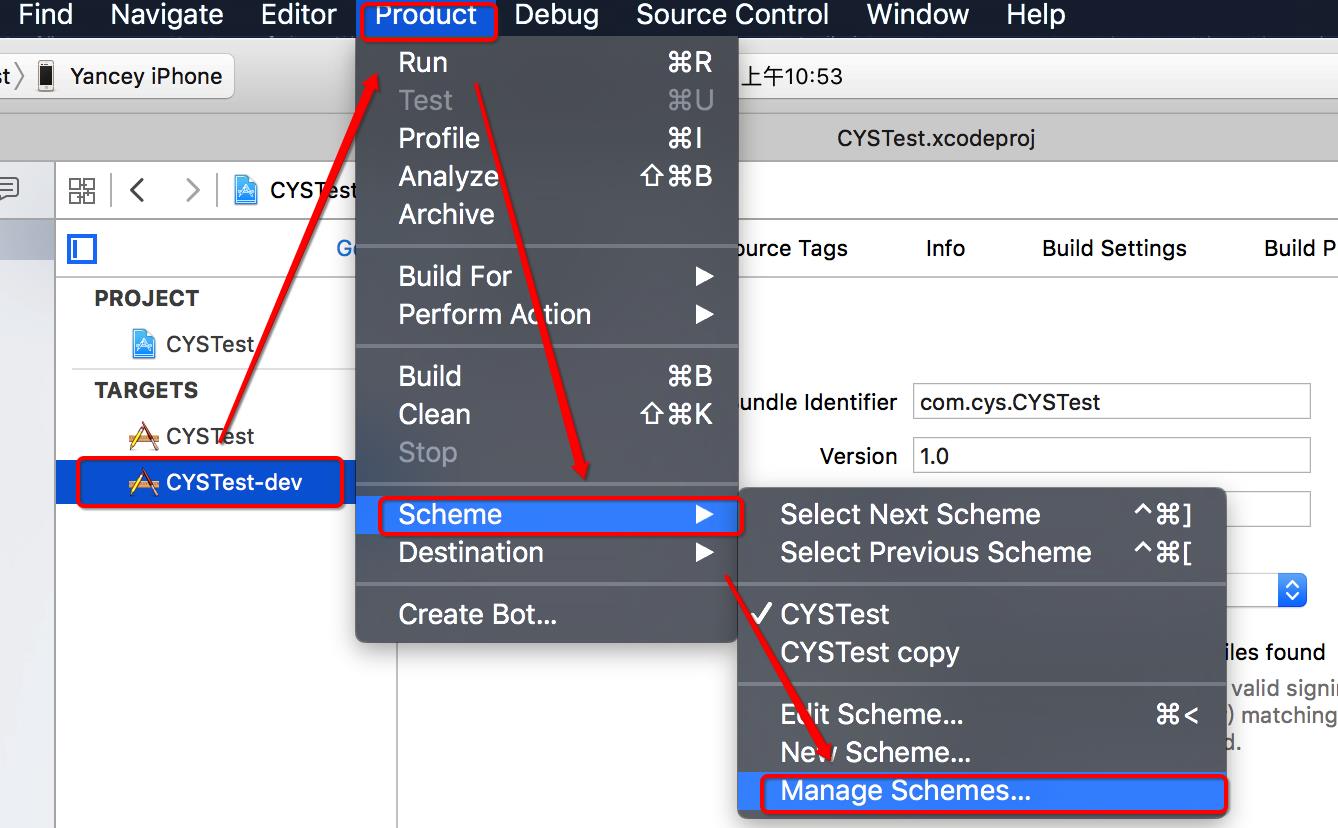Select the checked CYSTest scheme
The width and height of the screenshot is (1338, 828).
pos(982,614)
